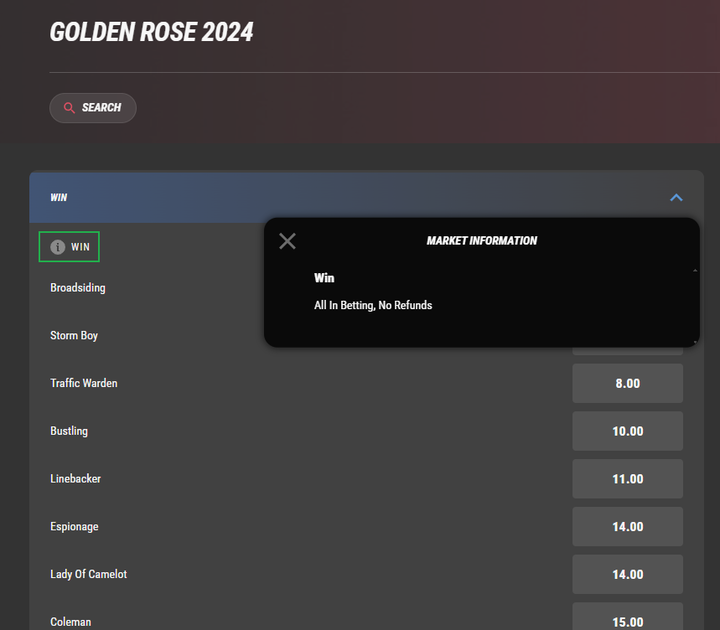Click the Storm Boy runner name
Viewport: 720px width, 630px height.
click(x=74, y=336)
